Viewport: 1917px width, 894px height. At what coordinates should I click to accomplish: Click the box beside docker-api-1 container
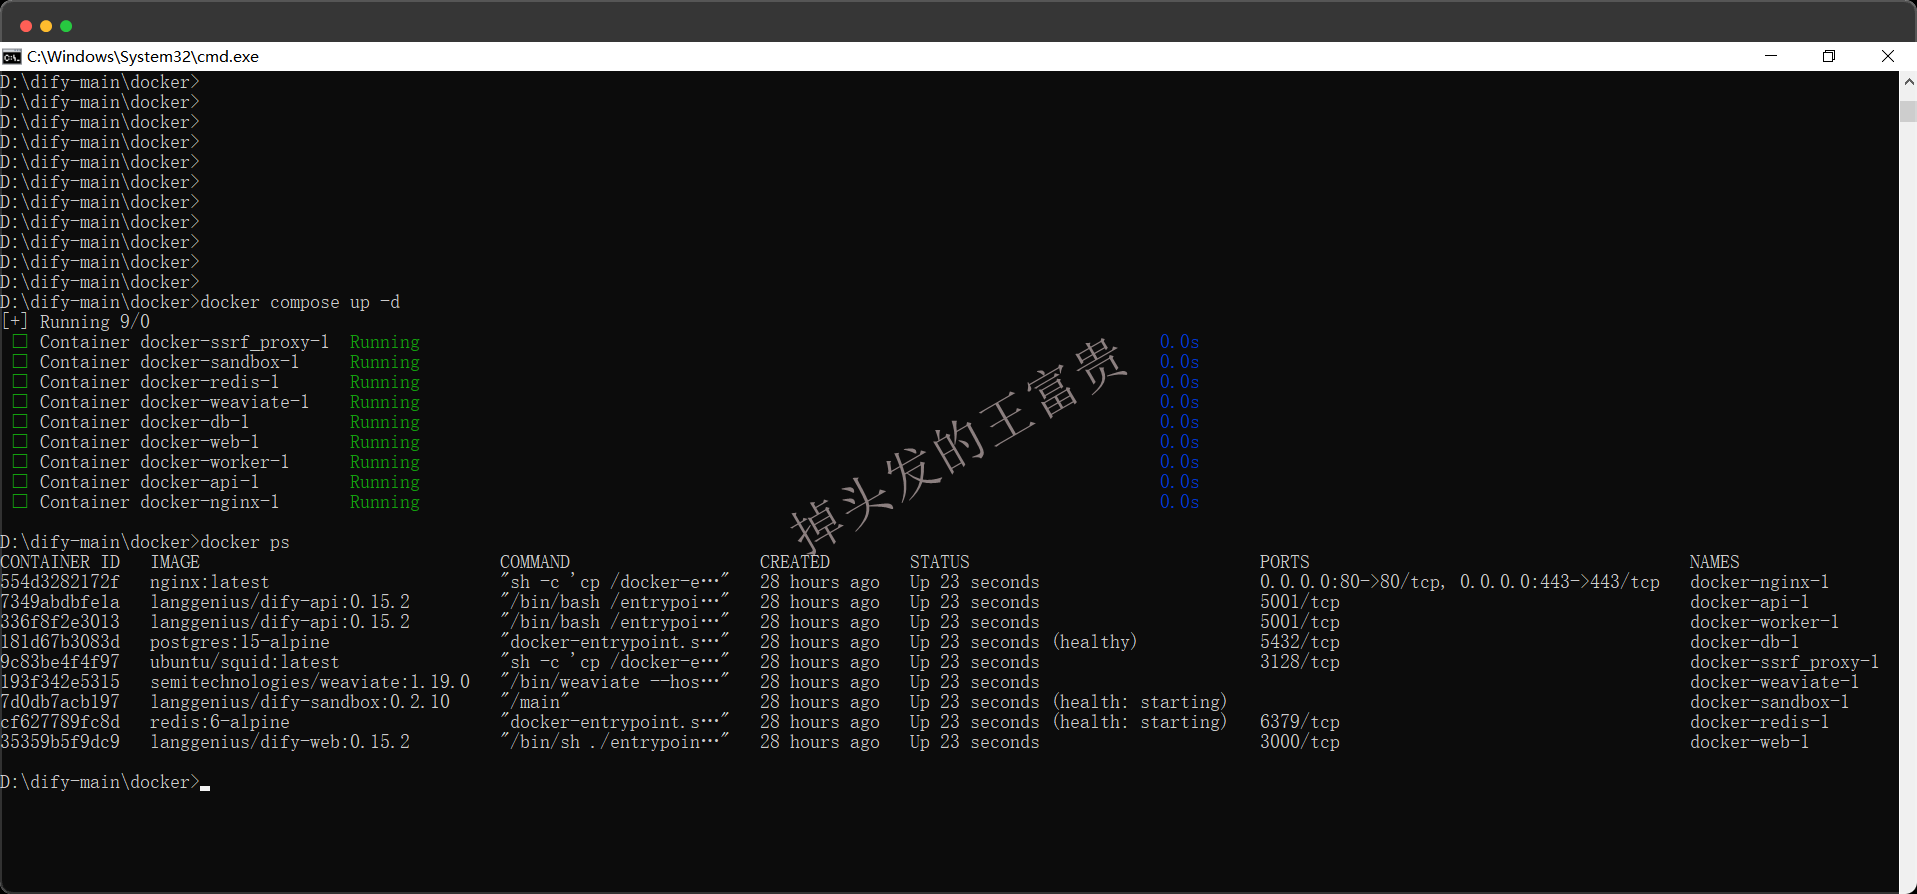(19, 482)
